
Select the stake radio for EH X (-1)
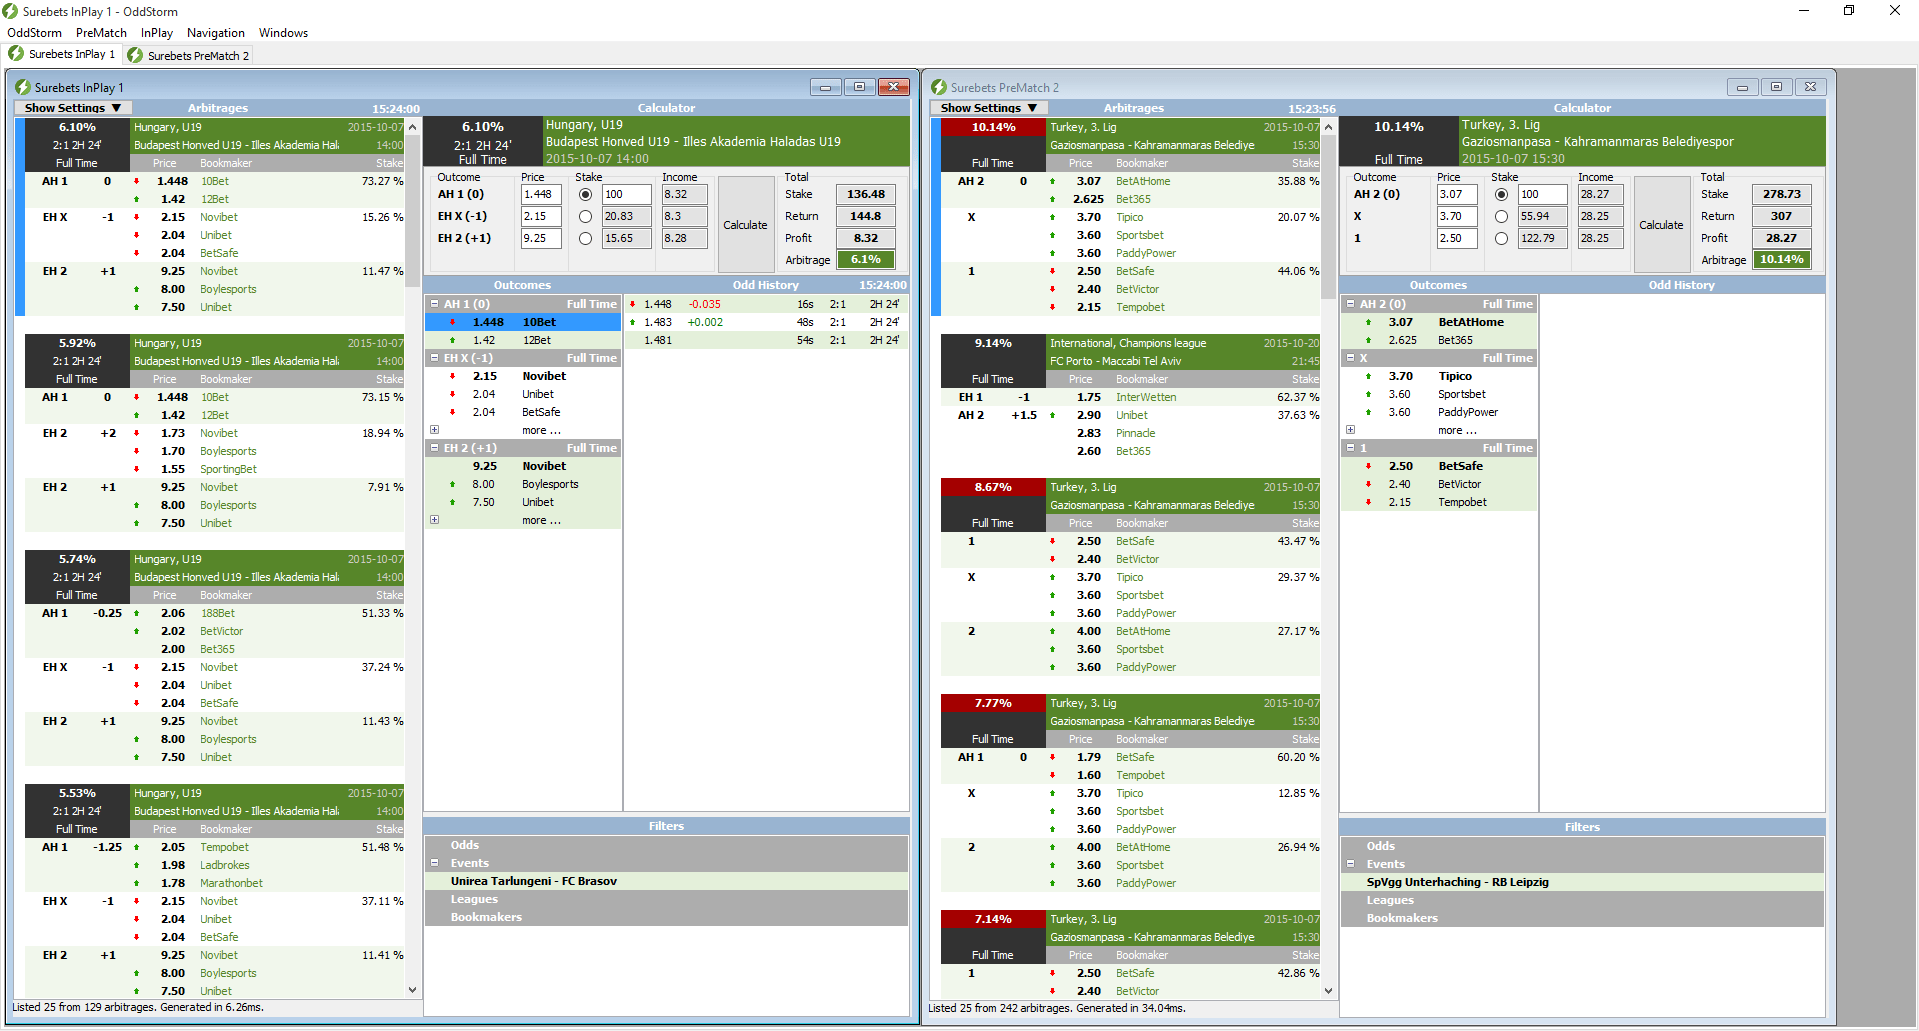tap(585, 216)
